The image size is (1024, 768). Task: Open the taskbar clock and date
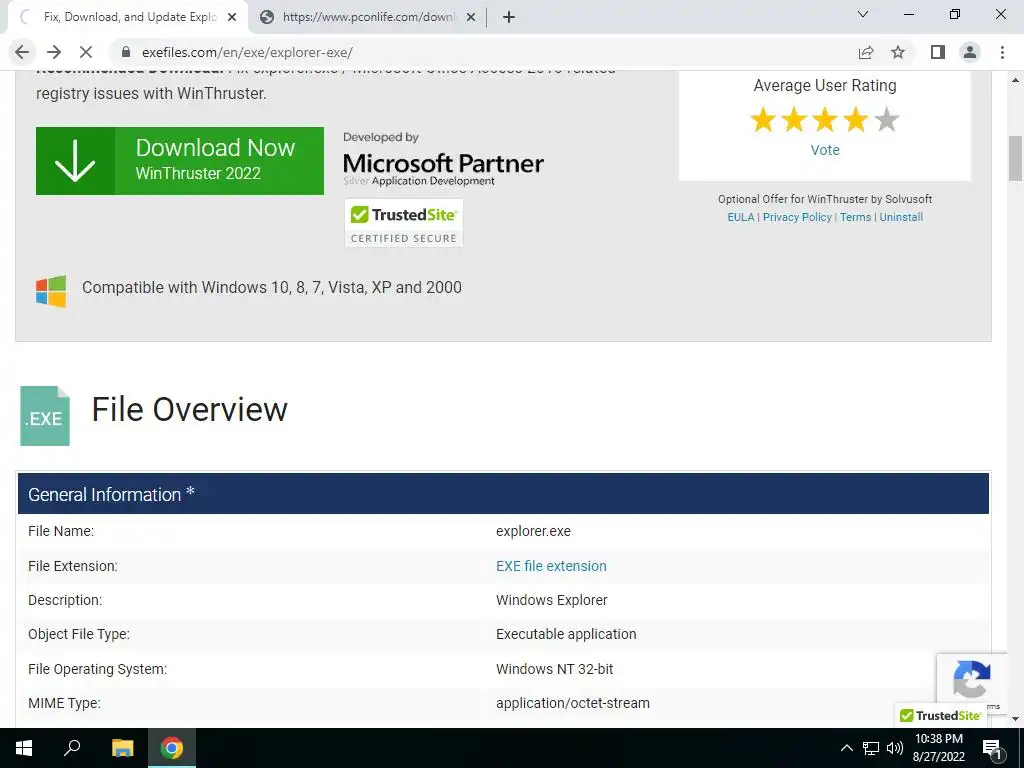point(938,748)
